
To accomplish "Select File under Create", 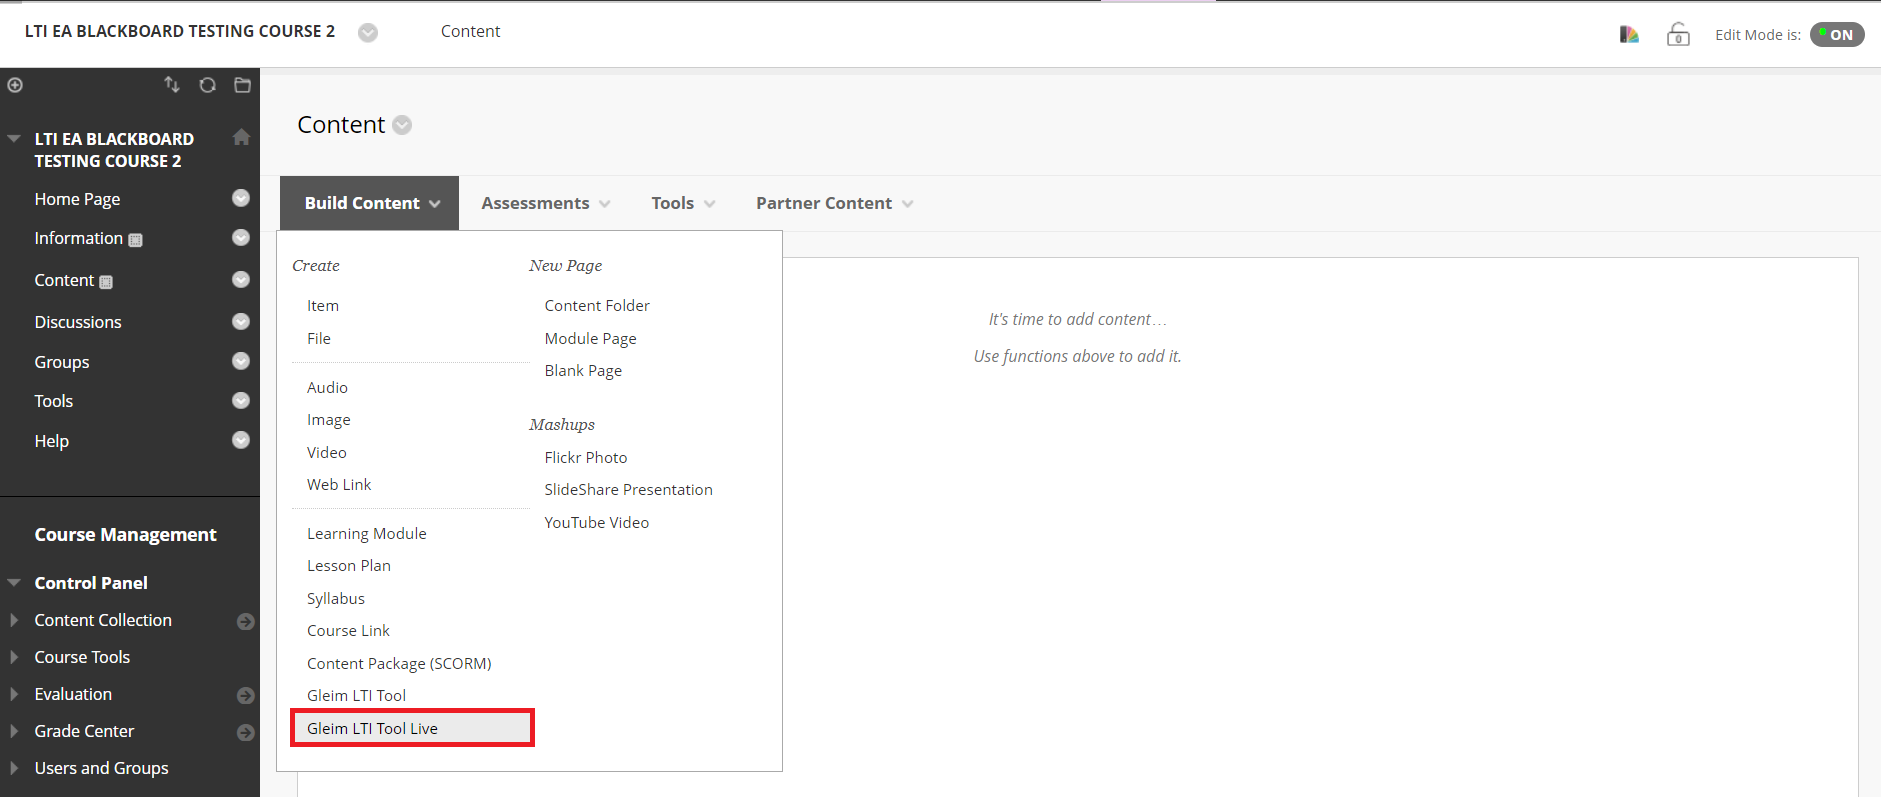I will point(319,339).
